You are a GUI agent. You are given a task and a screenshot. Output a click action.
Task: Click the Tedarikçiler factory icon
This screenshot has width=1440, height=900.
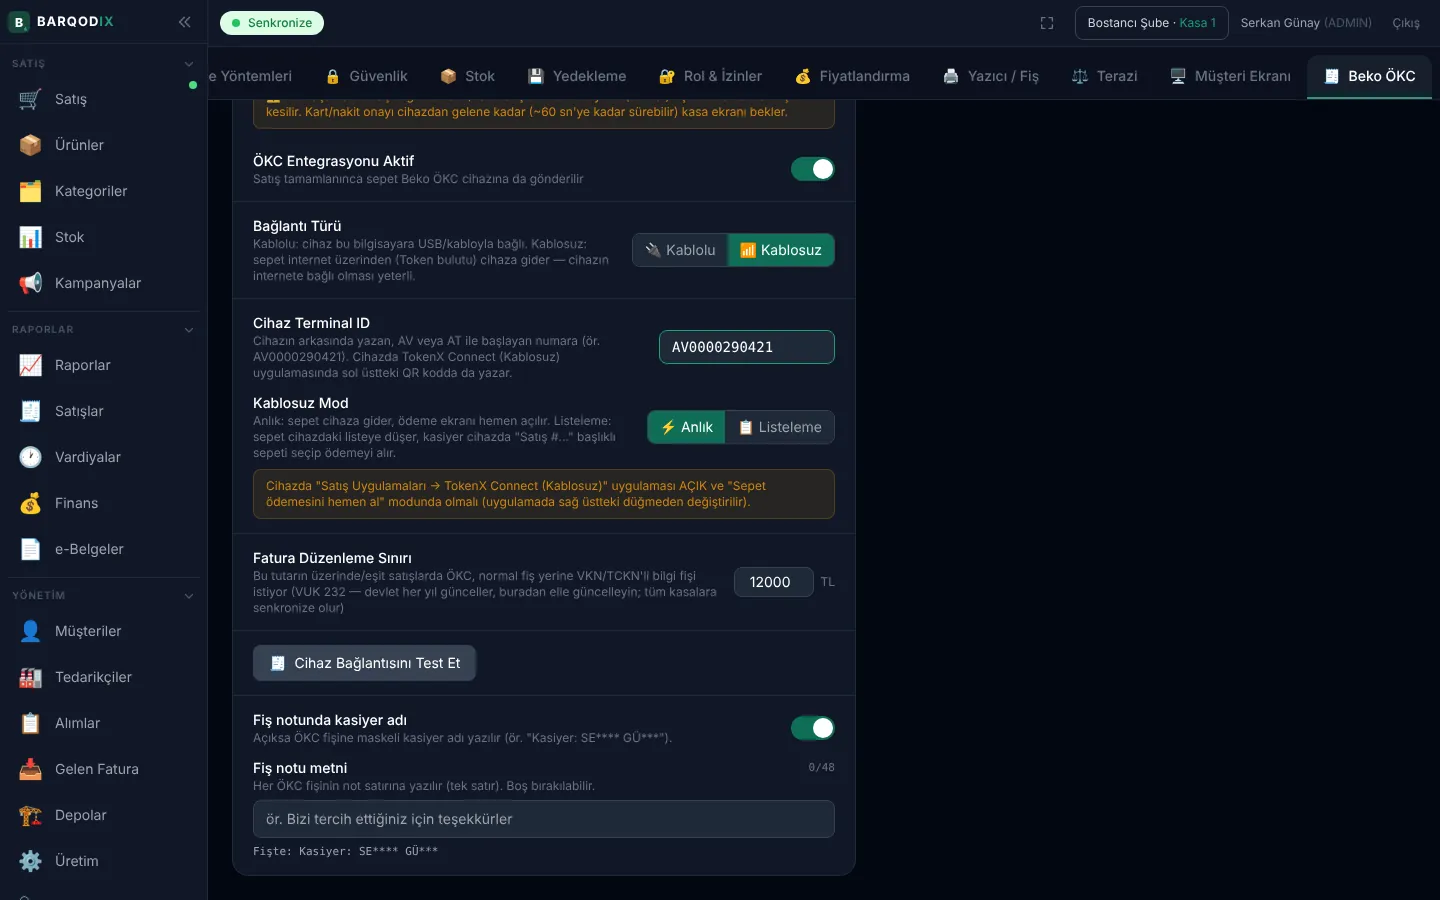[31, 677]
